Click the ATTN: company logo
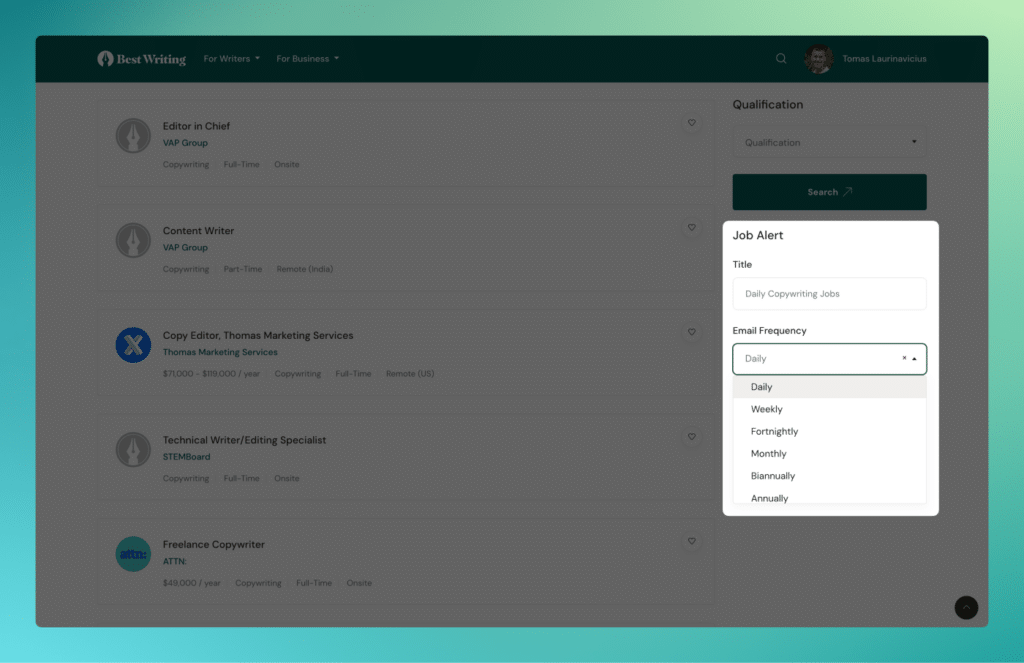This screenshot has width=1024, height=663. [133, 554]
